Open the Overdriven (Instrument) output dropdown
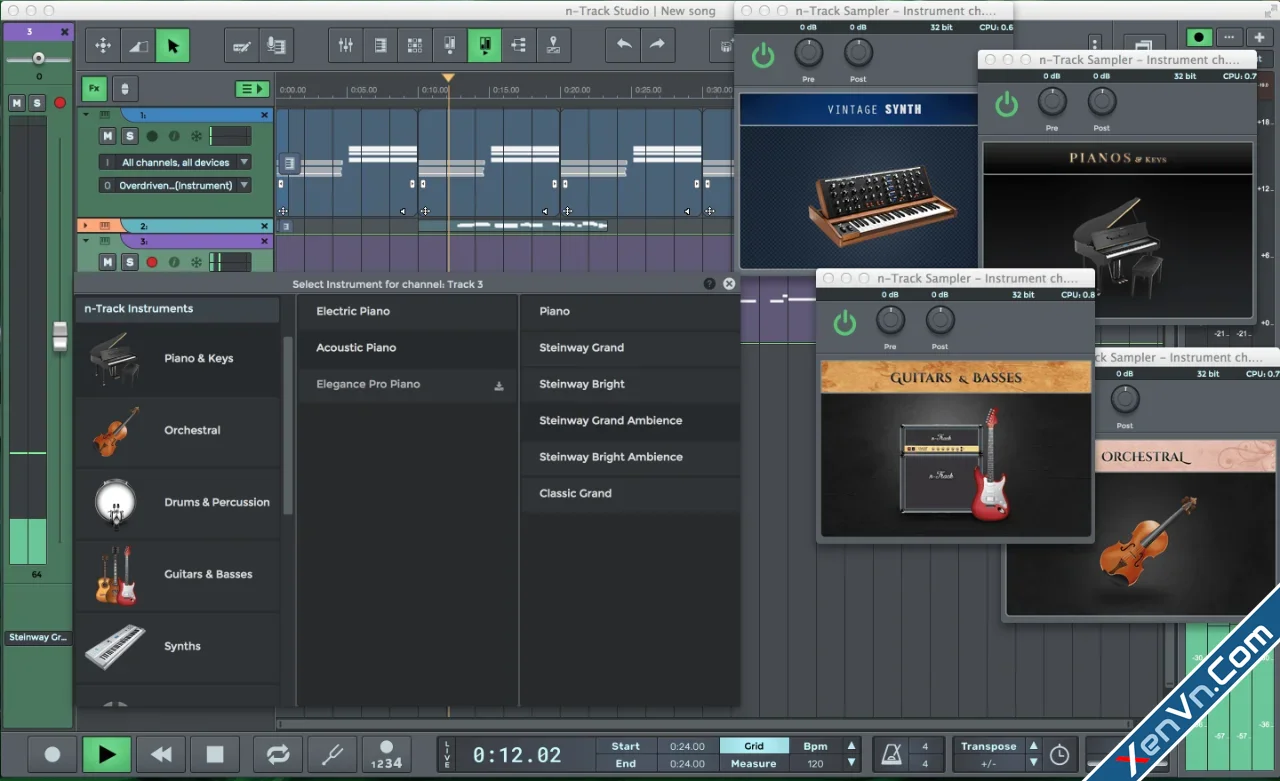The image size is (1280, 781). click(175, 185)
